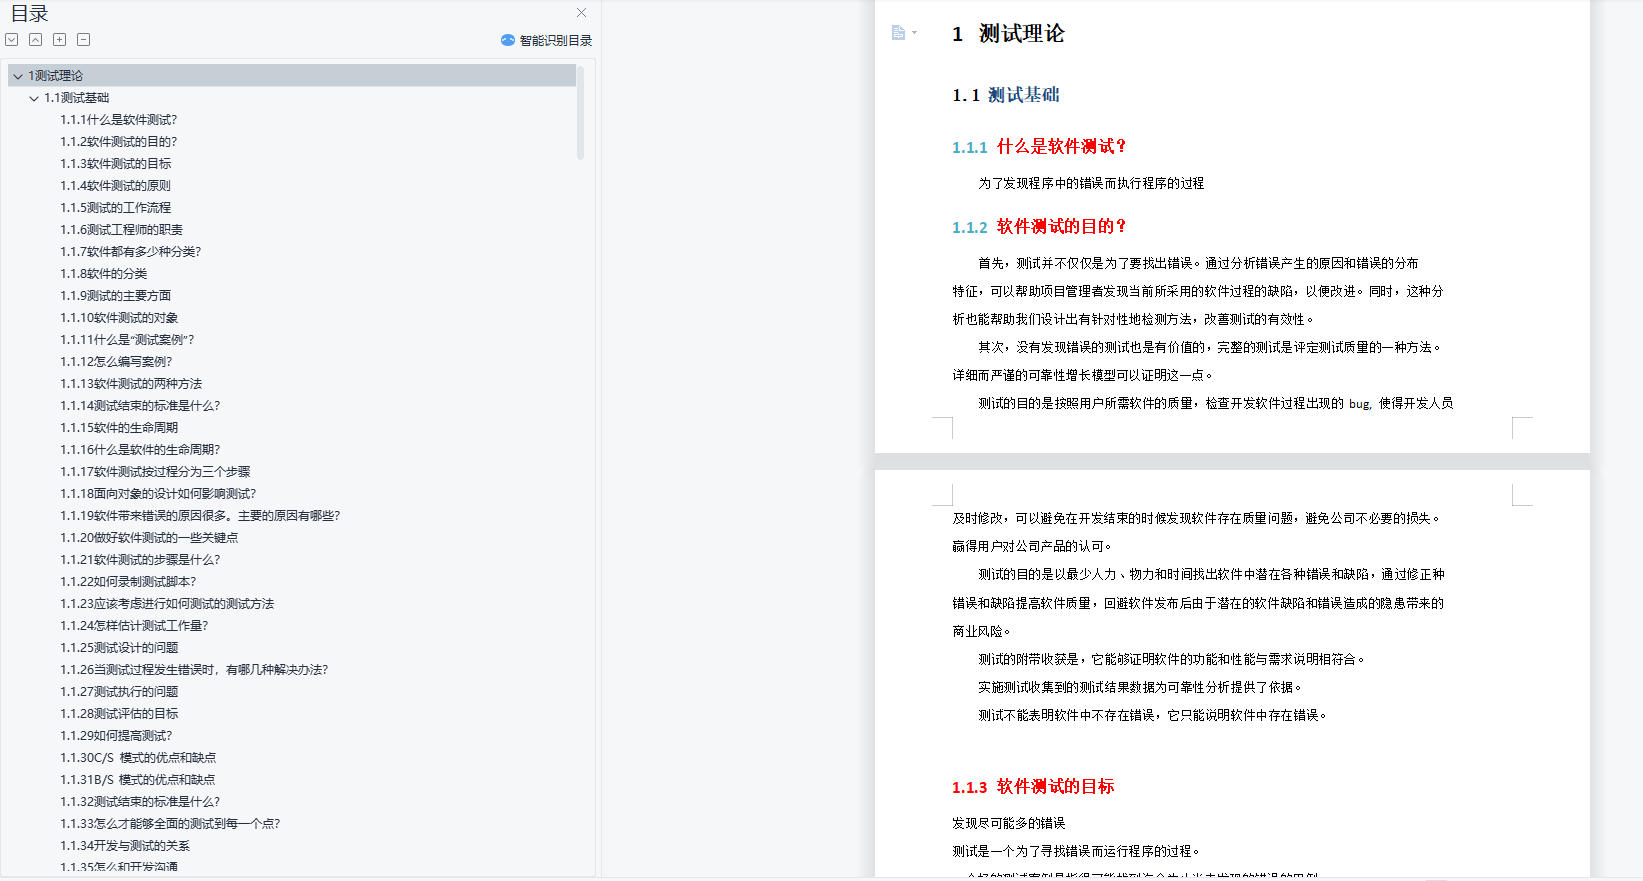Click the plus box icon in 目录 toolbar
1643x881 pixels.
coord(60,40)
